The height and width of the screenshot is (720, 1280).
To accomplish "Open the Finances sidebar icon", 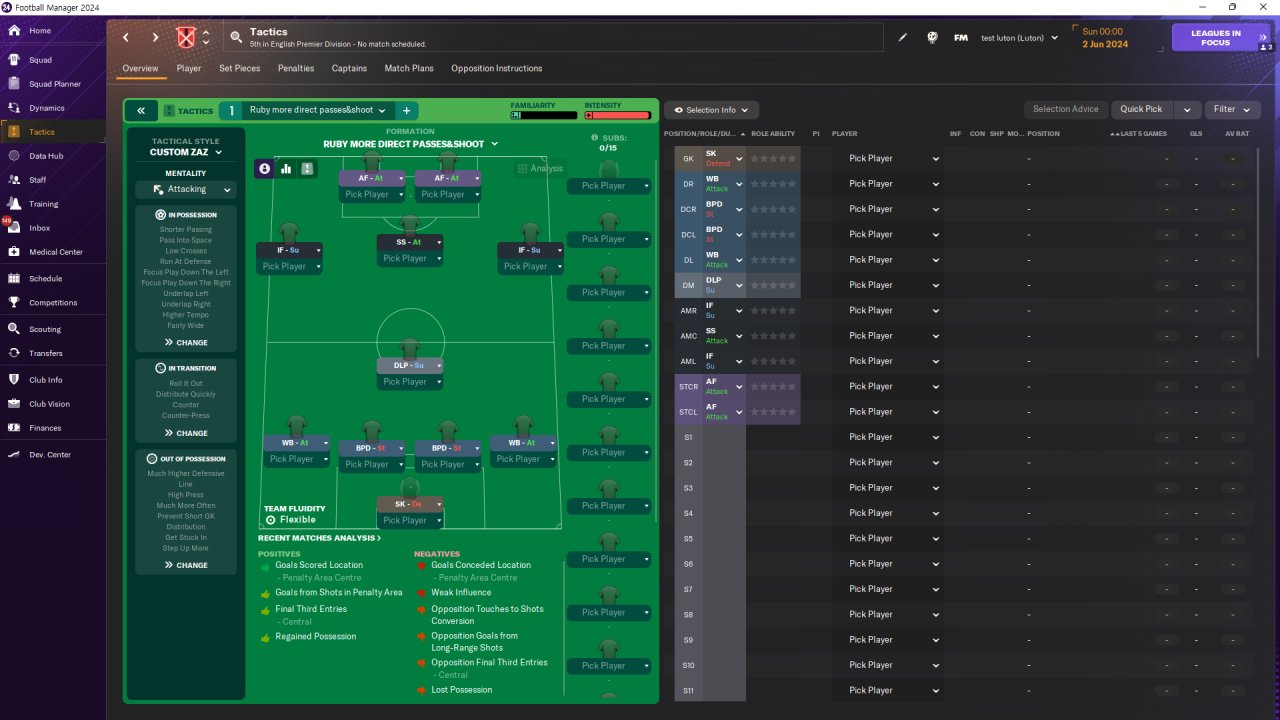I will tap(14, 428).
